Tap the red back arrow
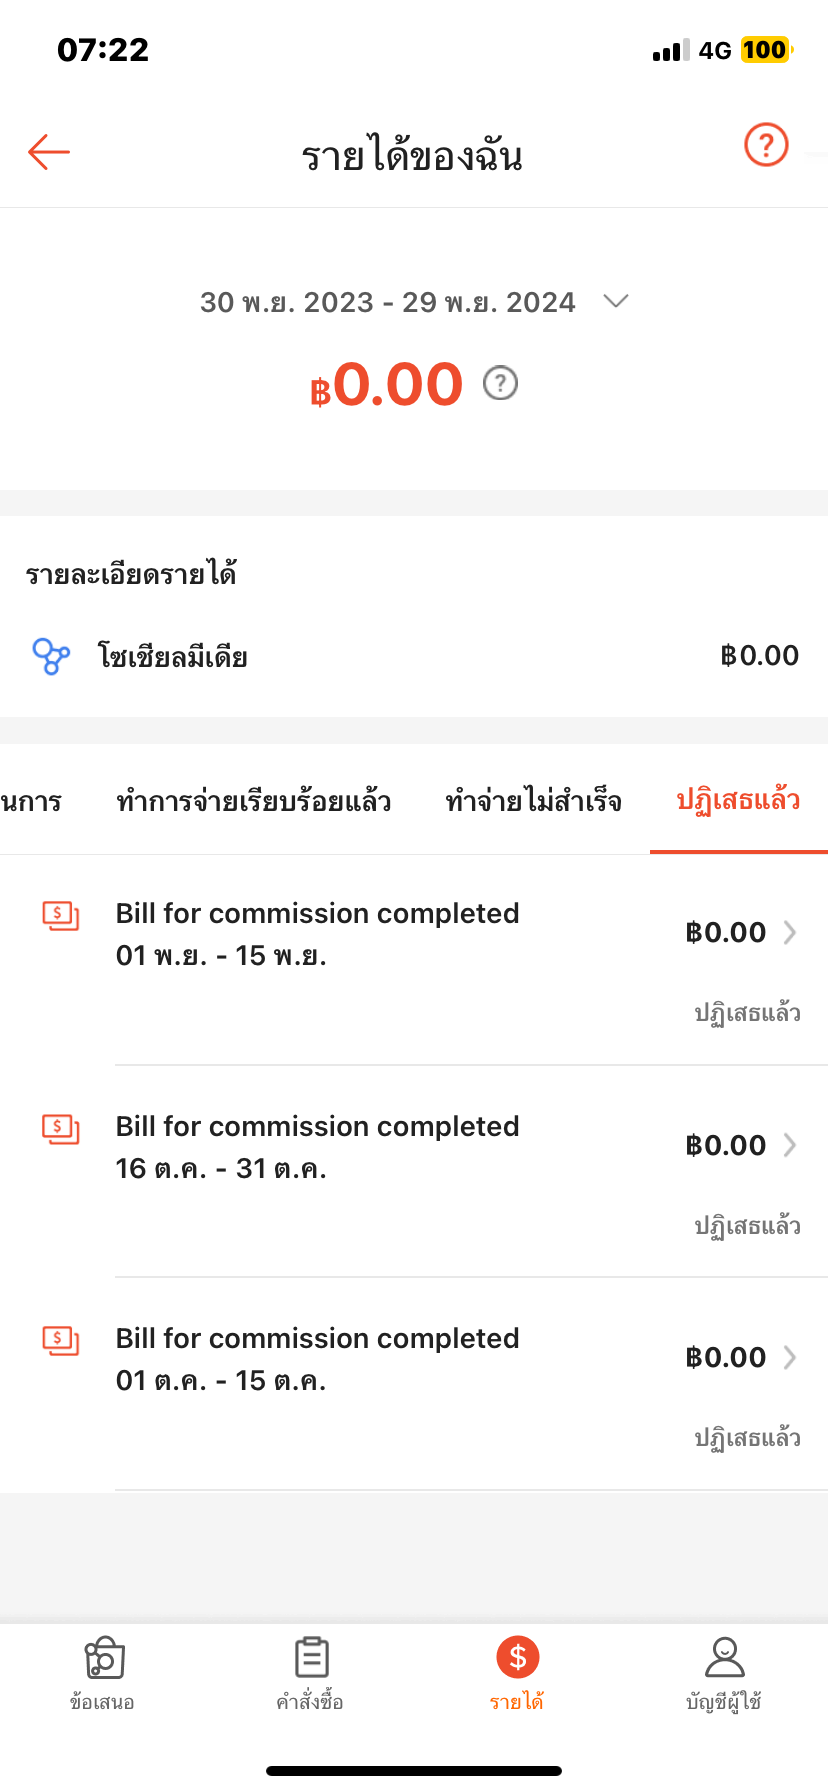This screenshot has height=1792, width=828. [48, 152]
